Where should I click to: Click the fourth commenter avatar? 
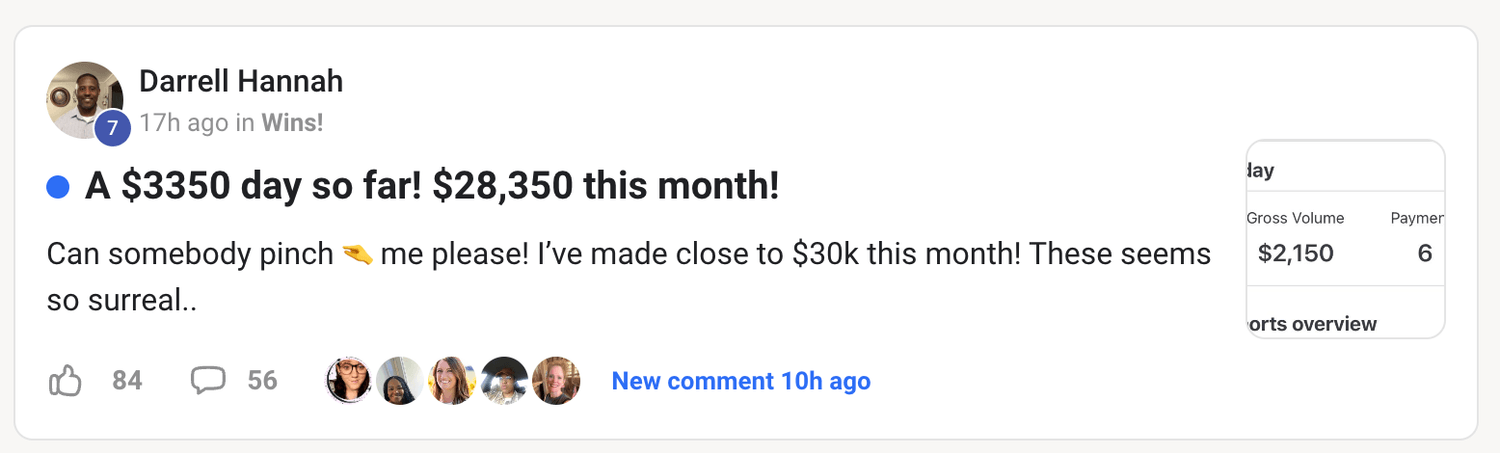pos(504,381)
